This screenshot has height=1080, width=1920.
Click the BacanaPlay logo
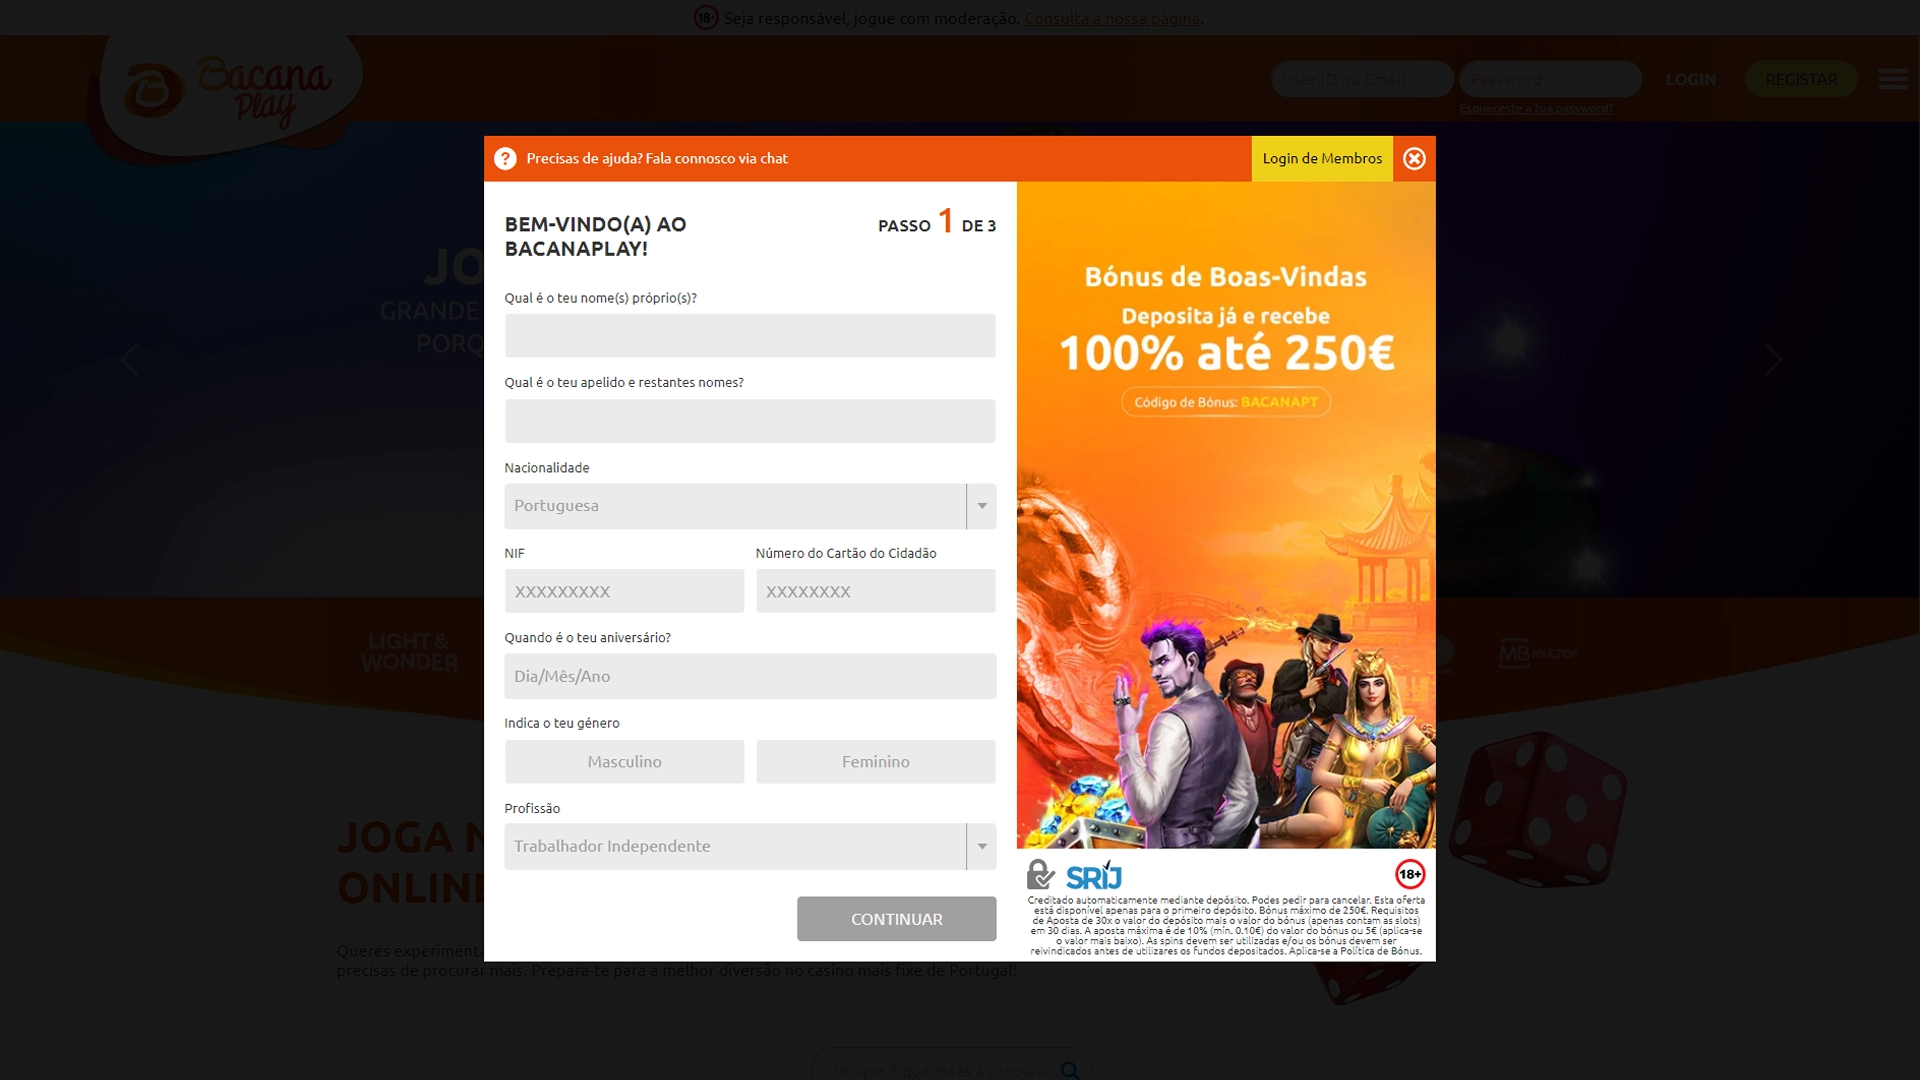[228, 95]
